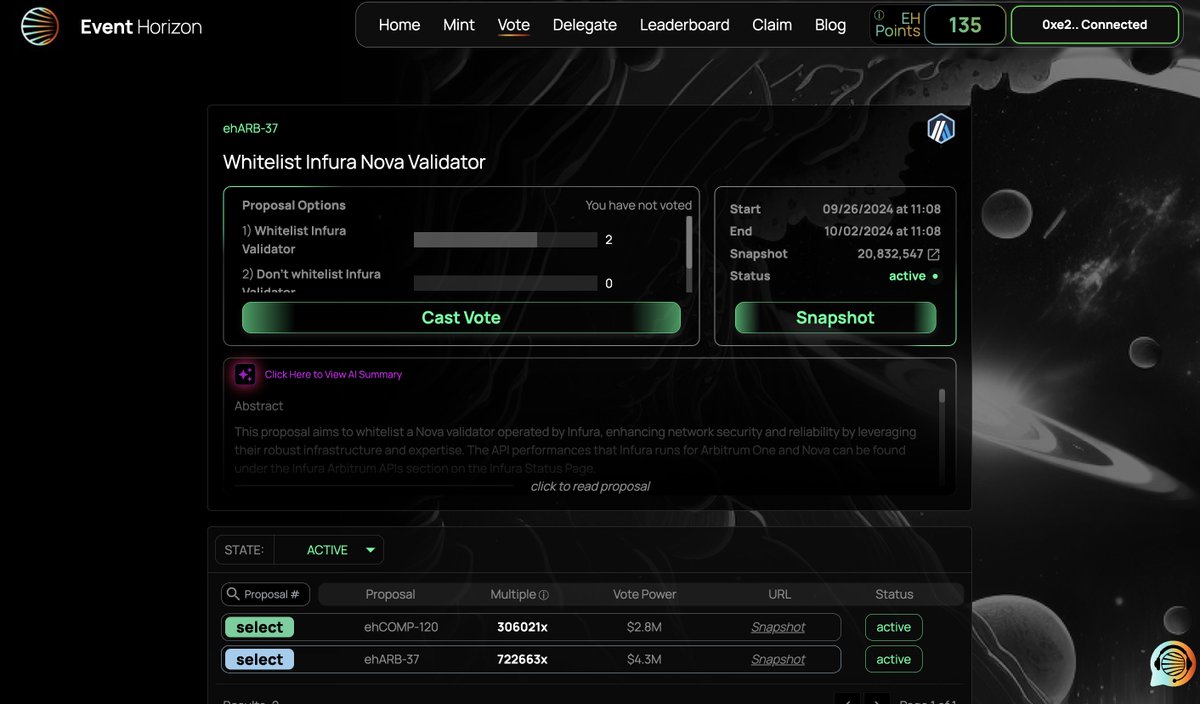
Task: Click the Whitelist Infura Validator vote progress bar
Action: pos(505,240)
